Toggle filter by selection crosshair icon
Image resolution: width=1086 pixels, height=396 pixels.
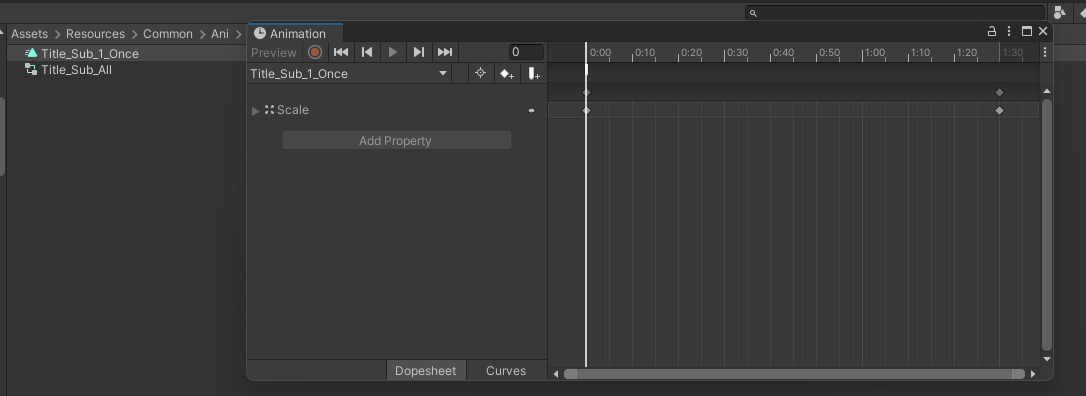tap(480, 73)
